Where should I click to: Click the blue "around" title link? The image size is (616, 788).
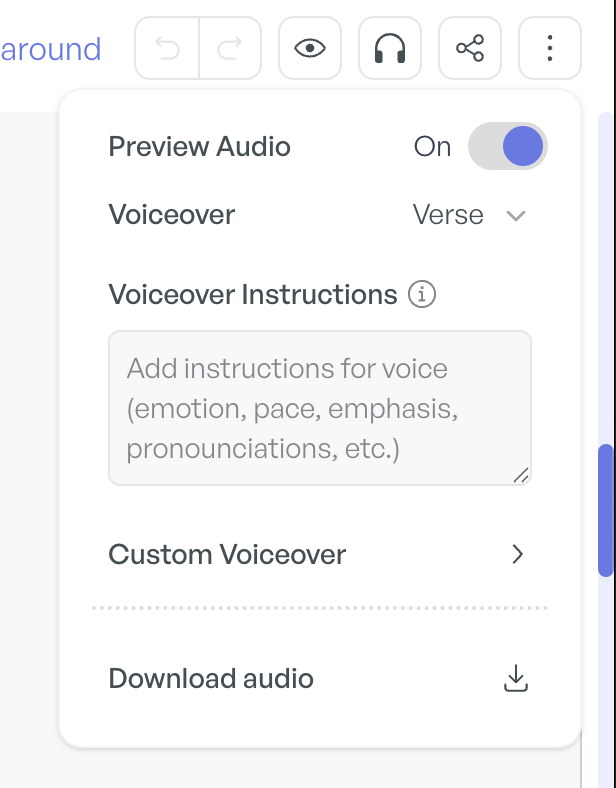pyautogui.click(x=51, y=49)
